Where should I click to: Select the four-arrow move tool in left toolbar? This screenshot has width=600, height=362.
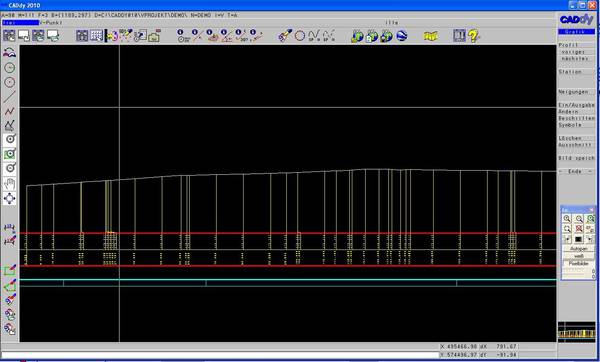pos(10,198)
